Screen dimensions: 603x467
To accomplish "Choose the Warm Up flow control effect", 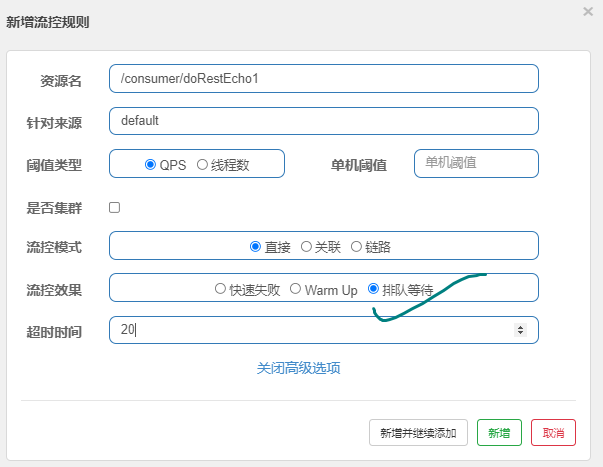I will coord(295,289).
